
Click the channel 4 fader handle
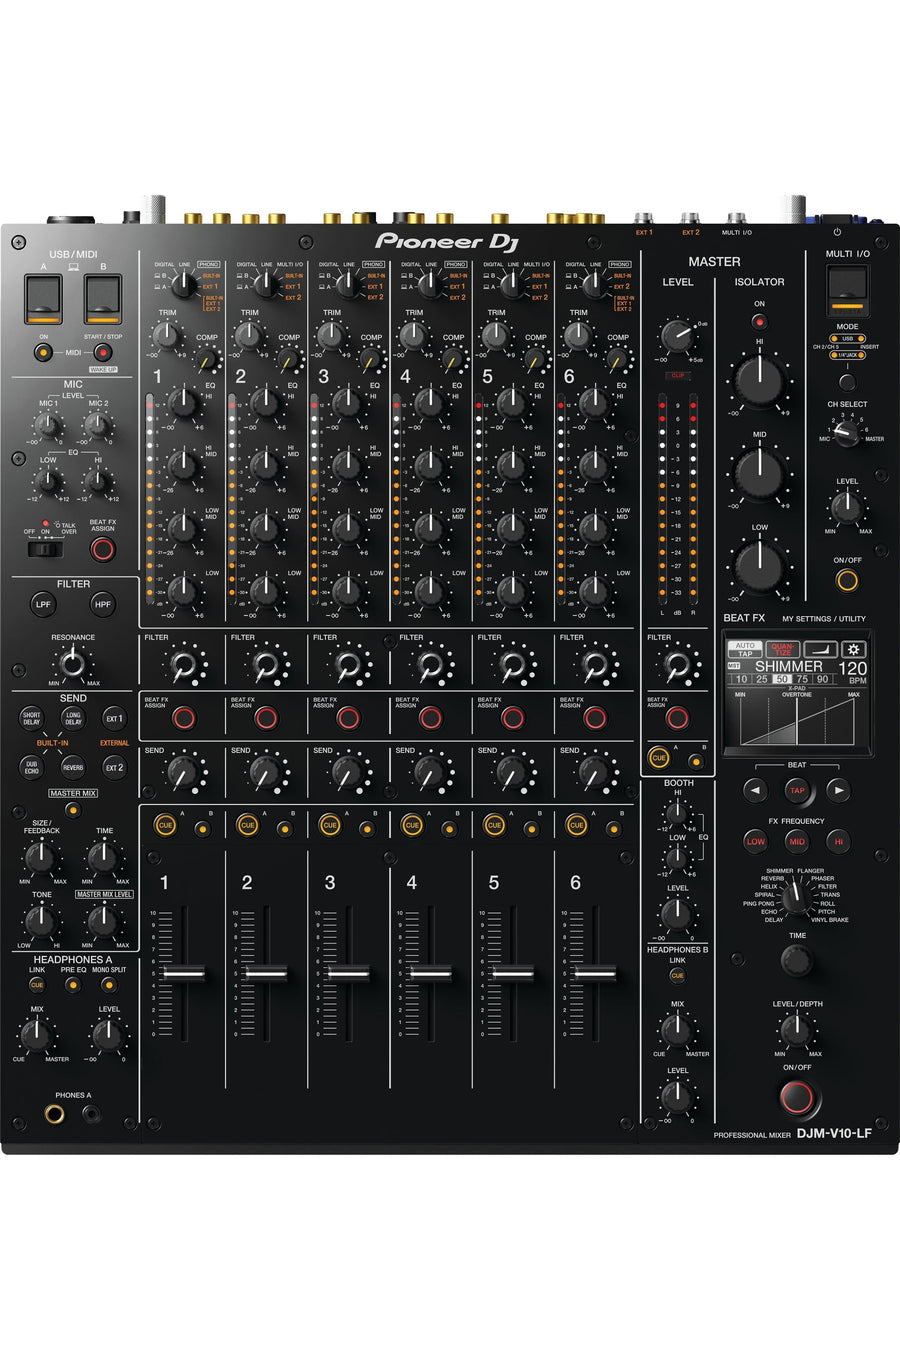[430, 973]
